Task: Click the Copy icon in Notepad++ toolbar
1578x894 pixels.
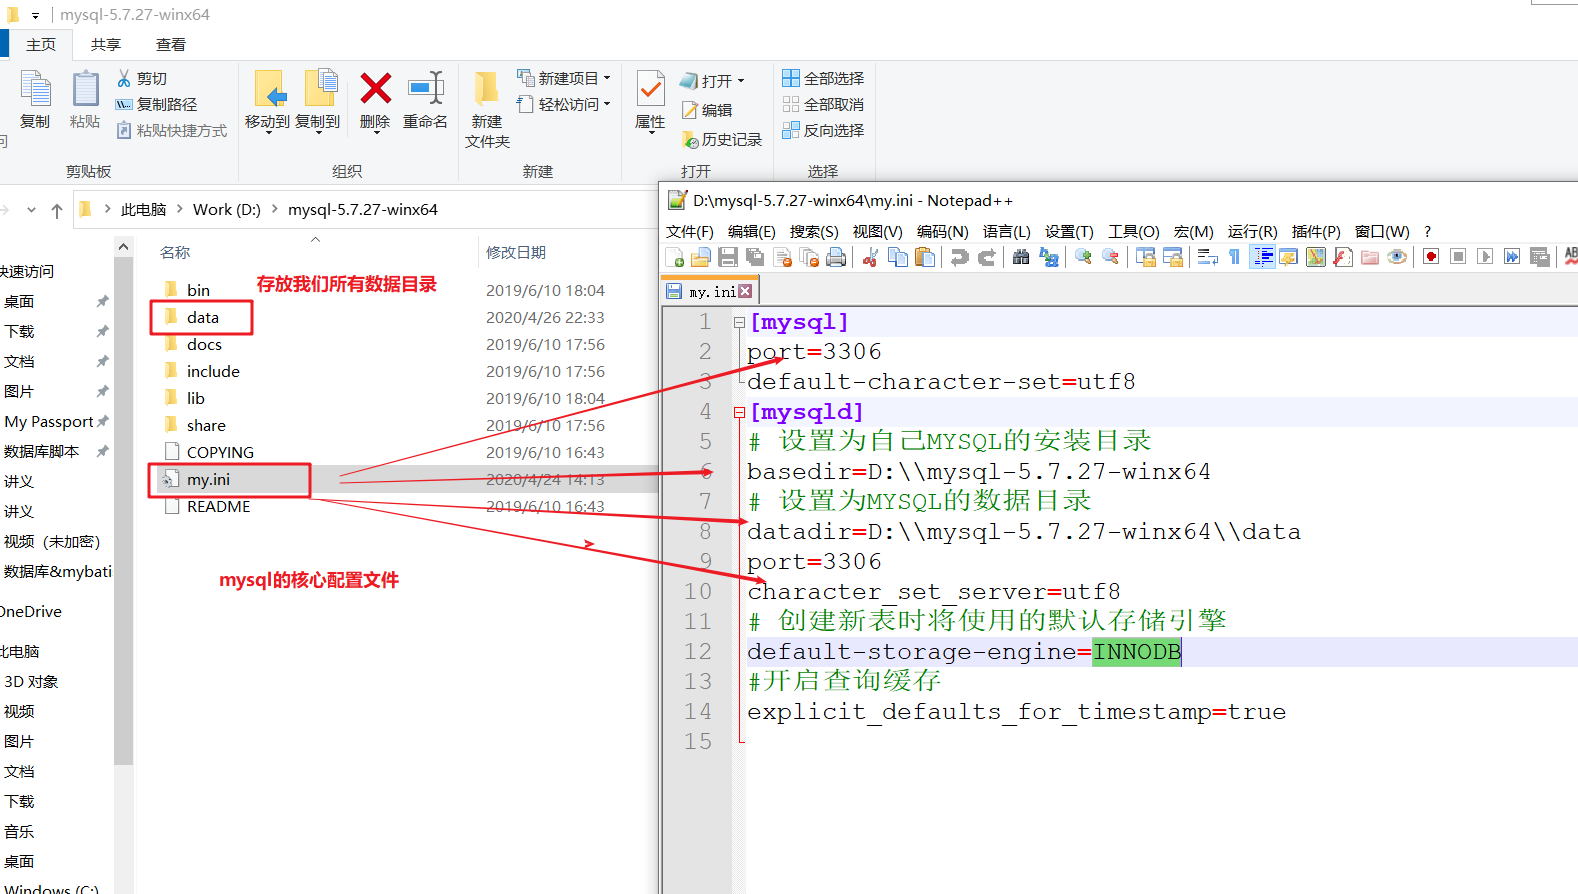Action: pyautogui.click(x=898, y=258)
